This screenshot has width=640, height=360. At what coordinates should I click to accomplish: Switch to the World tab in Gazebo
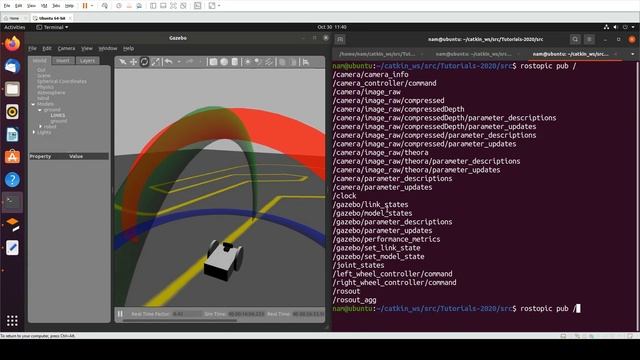40,60
